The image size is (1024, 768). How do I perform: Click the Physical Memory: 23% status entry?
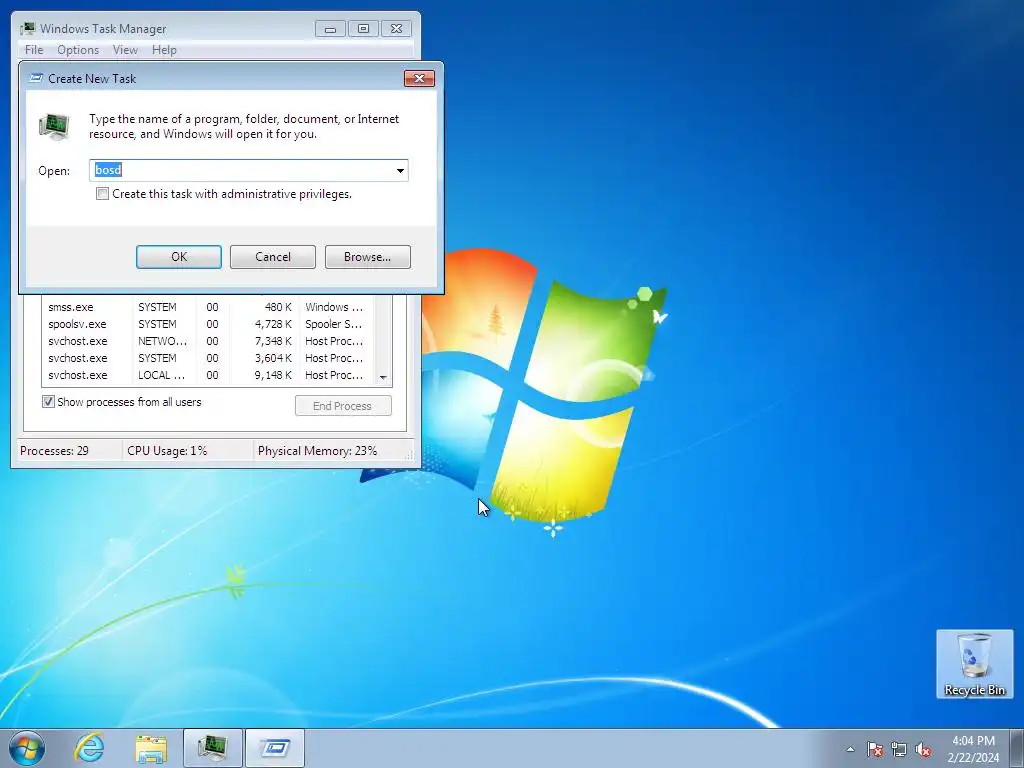317,451
